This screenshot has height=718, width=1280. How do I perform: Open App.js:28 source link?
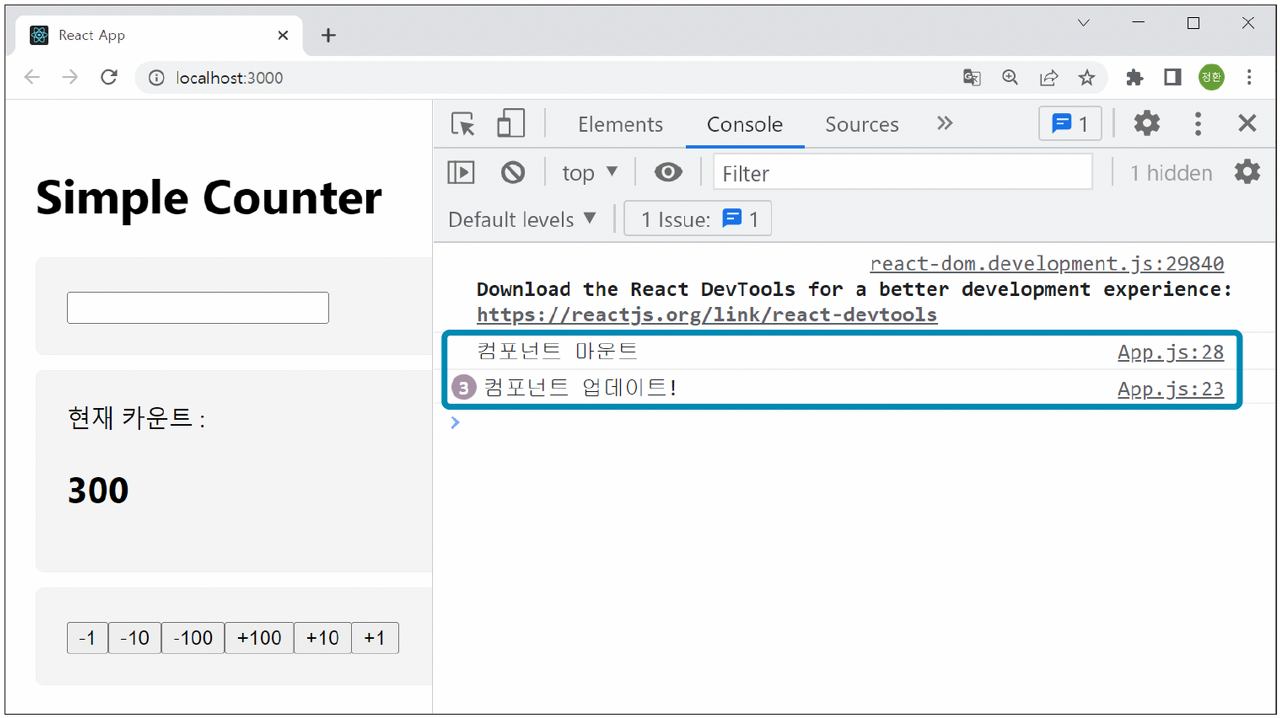coord(1171,351)
